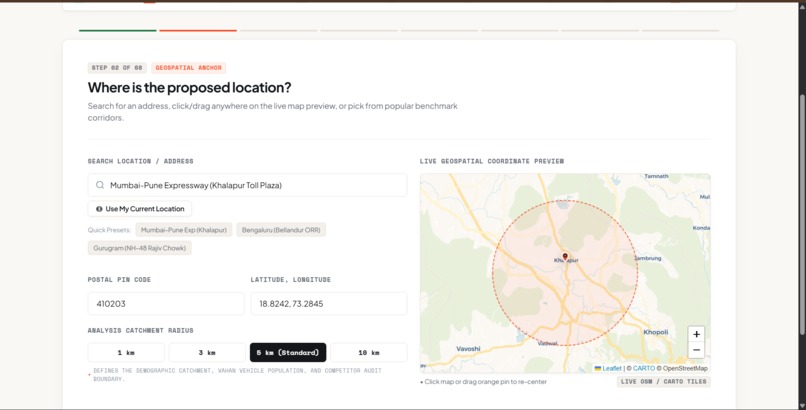This screenshot has height=410, width=806.
Task: Choose 10 km catchment radius
Action: [369, 352]
